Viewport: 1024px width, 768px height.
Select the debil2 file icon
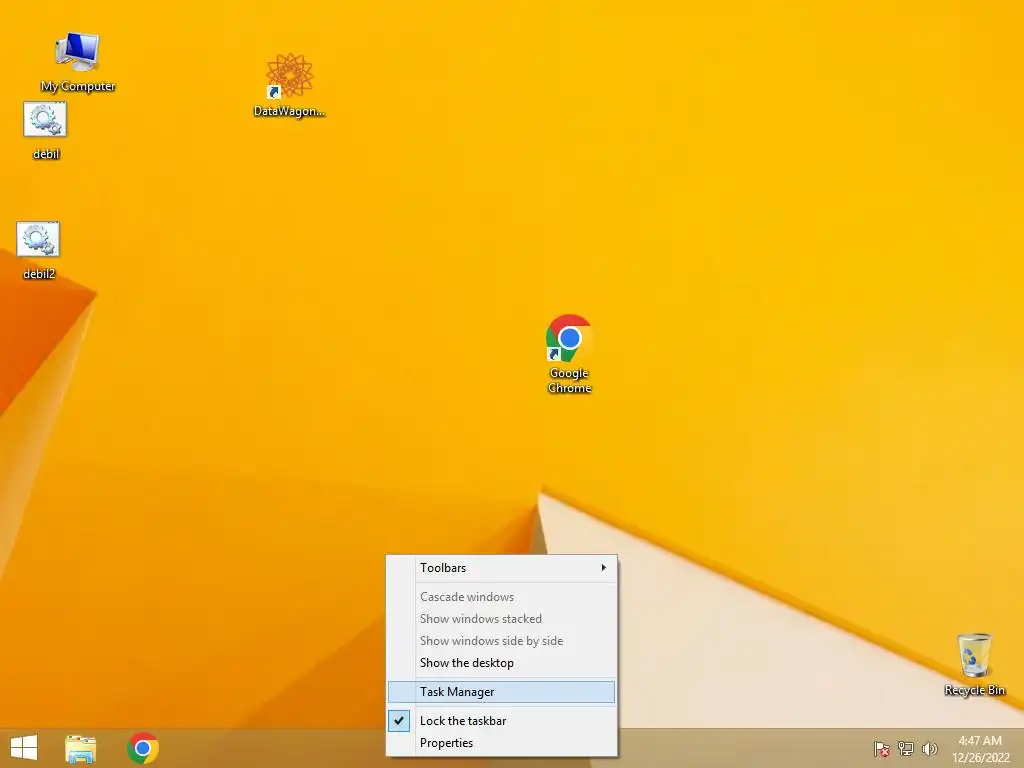(x=39, y=250)
